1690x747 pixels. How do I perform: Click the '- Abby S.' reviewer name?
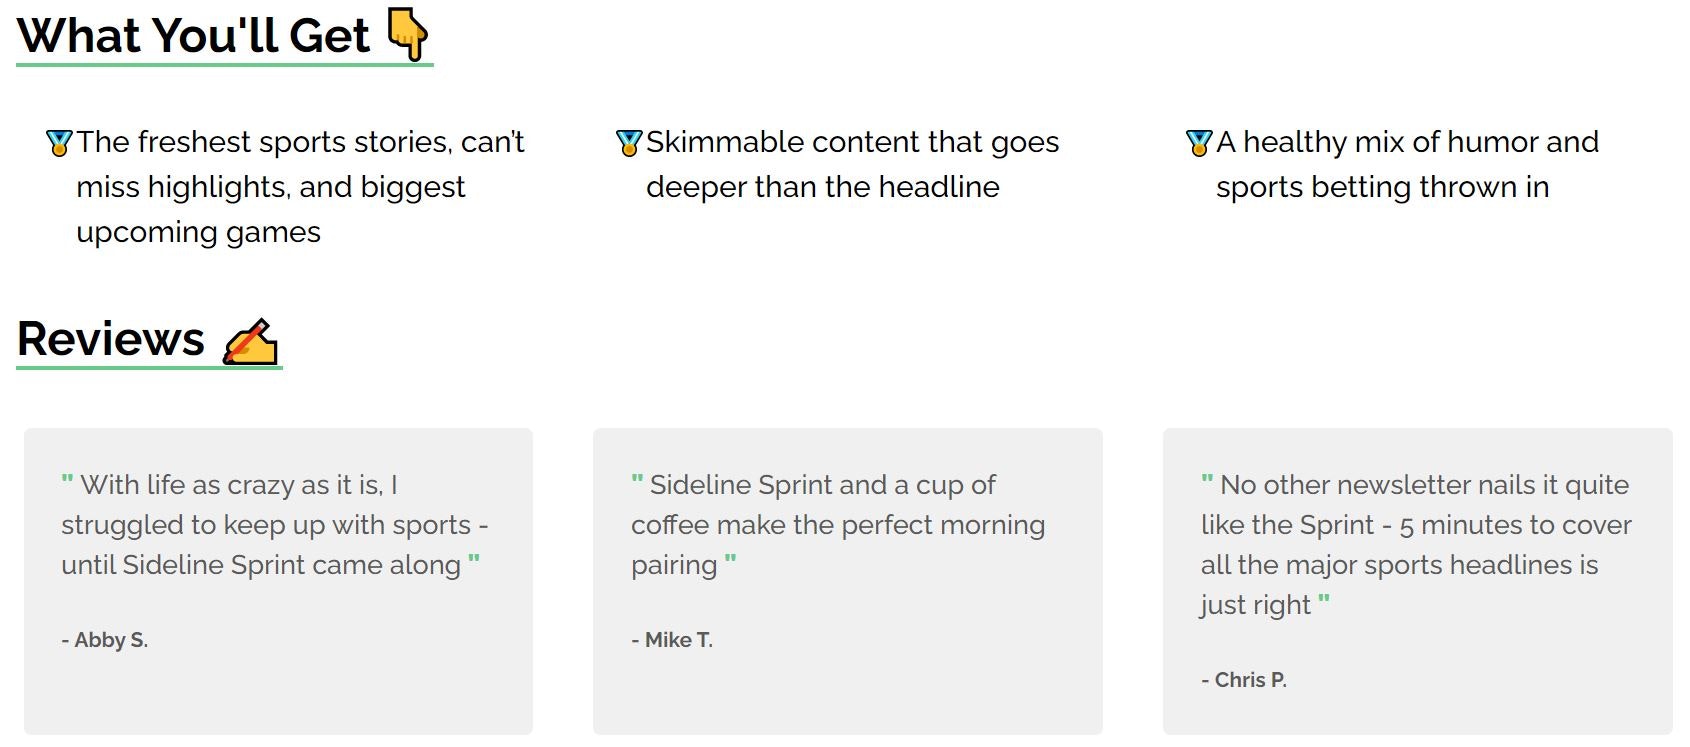[x=105, y=640]
